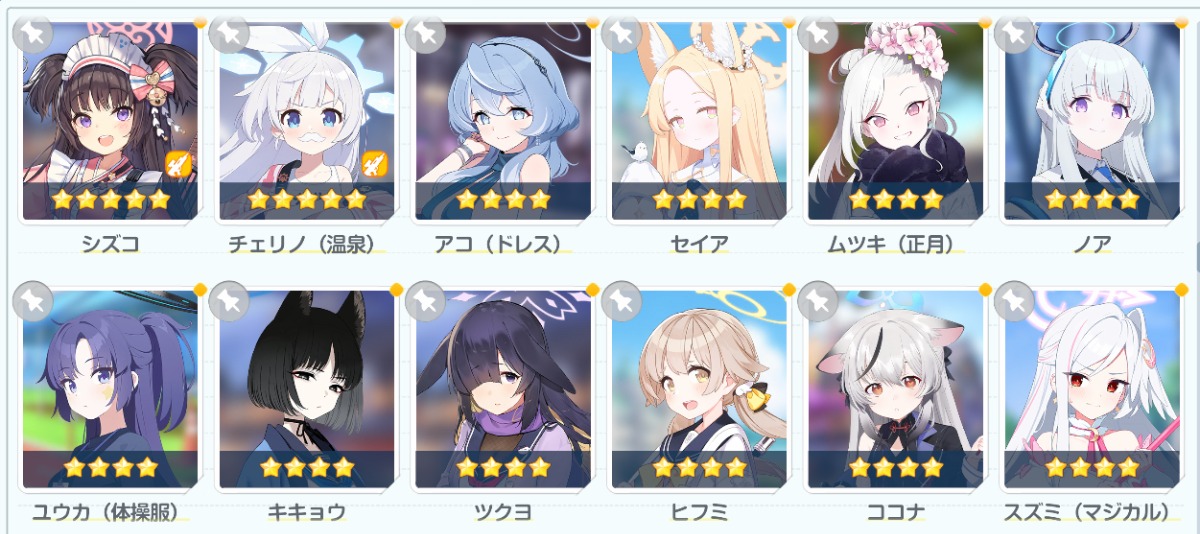Toggle the pin on アコ(ドレス) card
This screenshot has height=534, width=1200.
pyautogui.click(x=425, y=32)
